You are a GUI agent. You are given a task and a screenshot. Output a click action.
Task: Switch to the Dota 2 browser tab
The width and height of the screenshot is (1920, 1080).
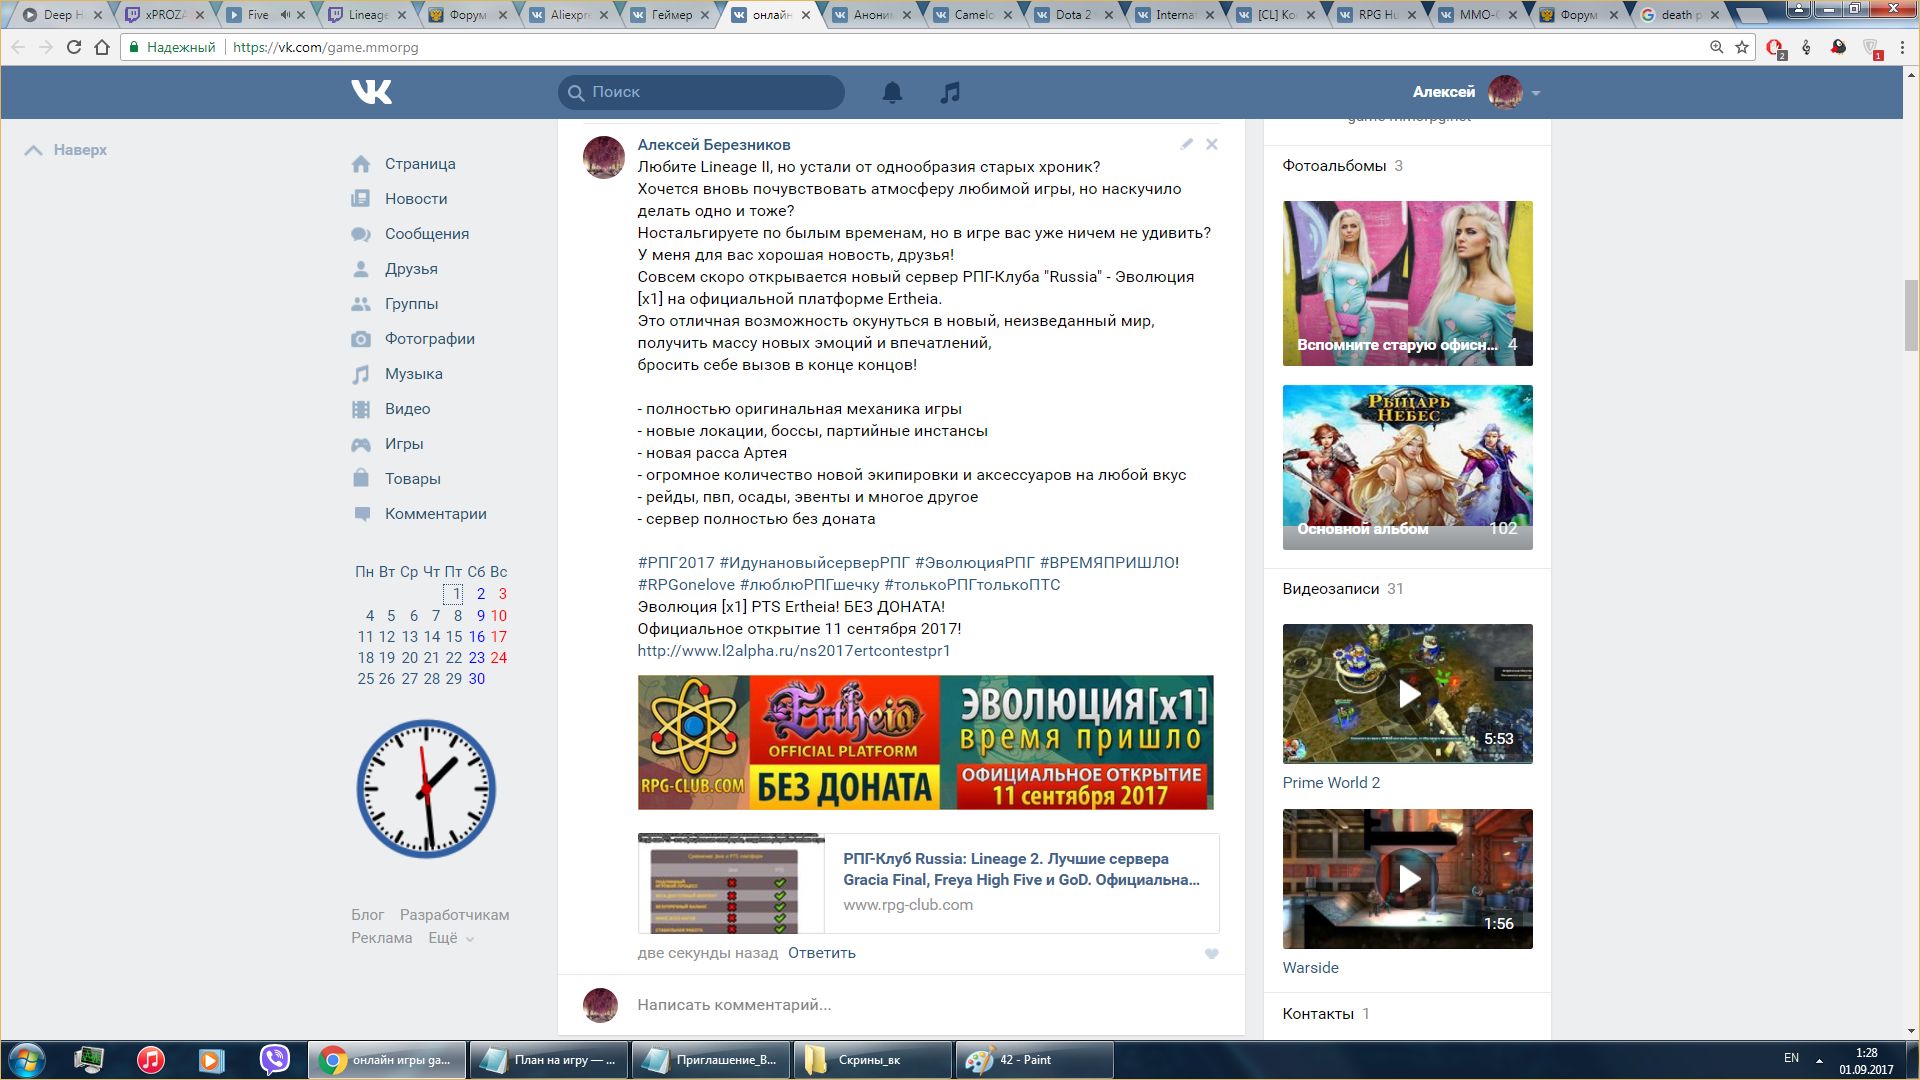click(x=1075, y=15)
